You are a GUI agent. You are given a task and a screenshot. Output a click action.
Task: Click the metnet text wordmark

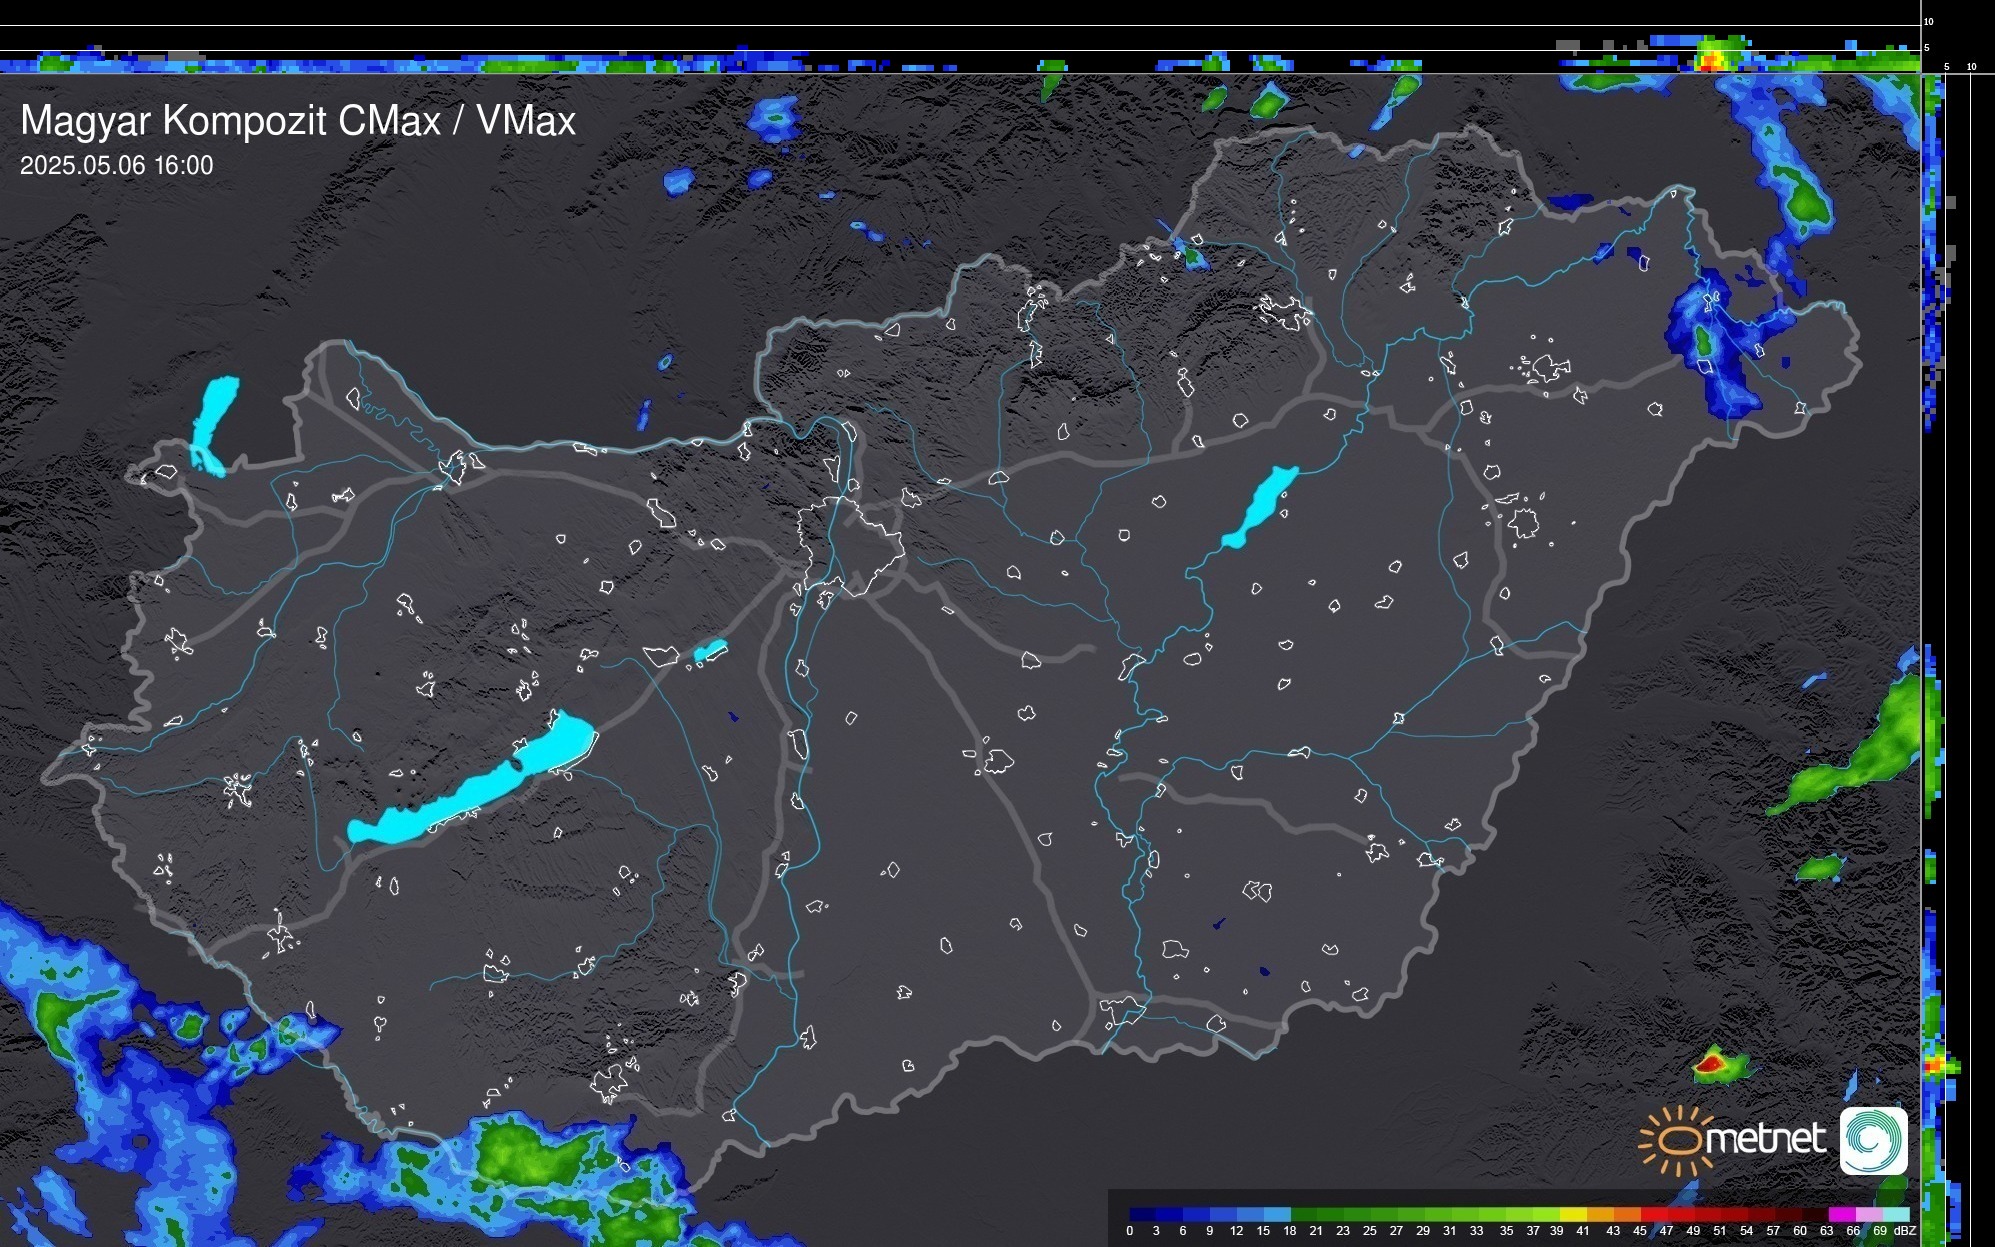pos(1767,1140)
